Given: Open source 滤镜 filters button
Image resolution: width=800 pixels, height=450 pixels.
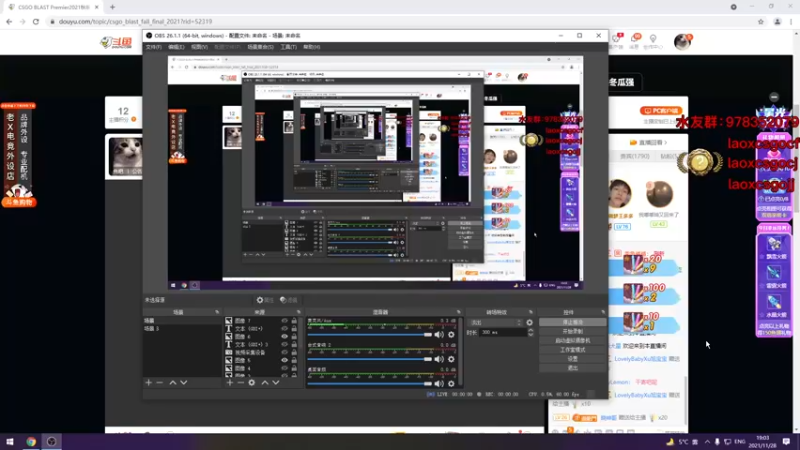Looking at the screenshot, I should (289, 300).
